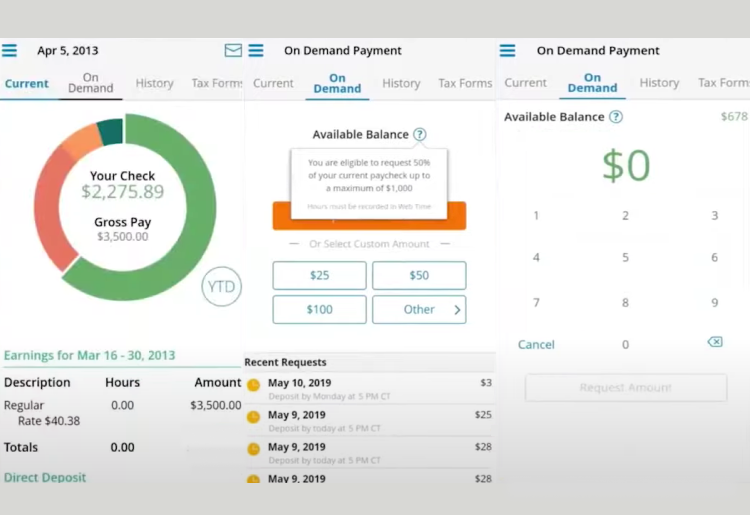Viewport: 750px width, 515px height.
Task: Choose the $50 custom amount
Action: (419, 276)
